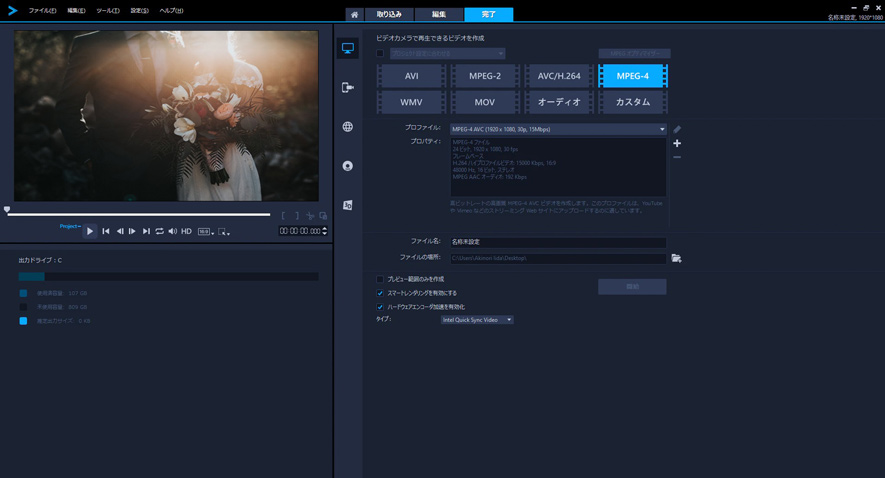Click the preview scrubber jog slider
The width and height of the screenshot is (885, 478).
click(139, 214)
